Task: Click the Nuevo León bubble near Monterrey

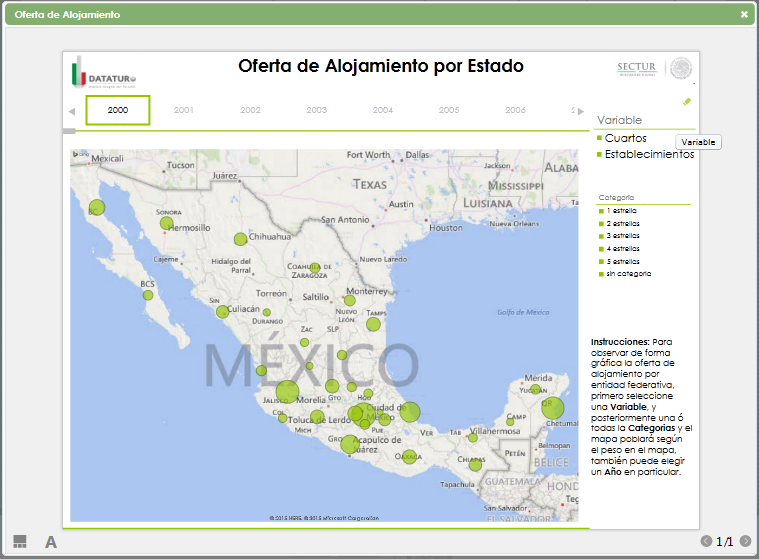Action: [349, 301]
